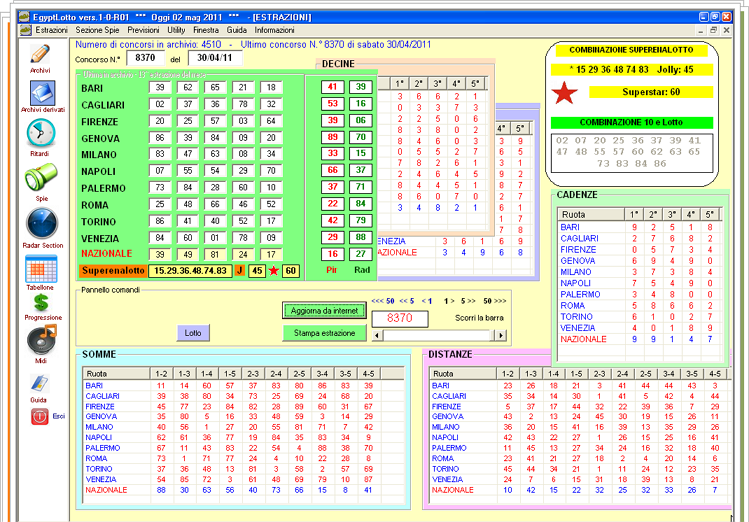
Task: Go back 50 draws with <<< 50
Action: (383, 301)
